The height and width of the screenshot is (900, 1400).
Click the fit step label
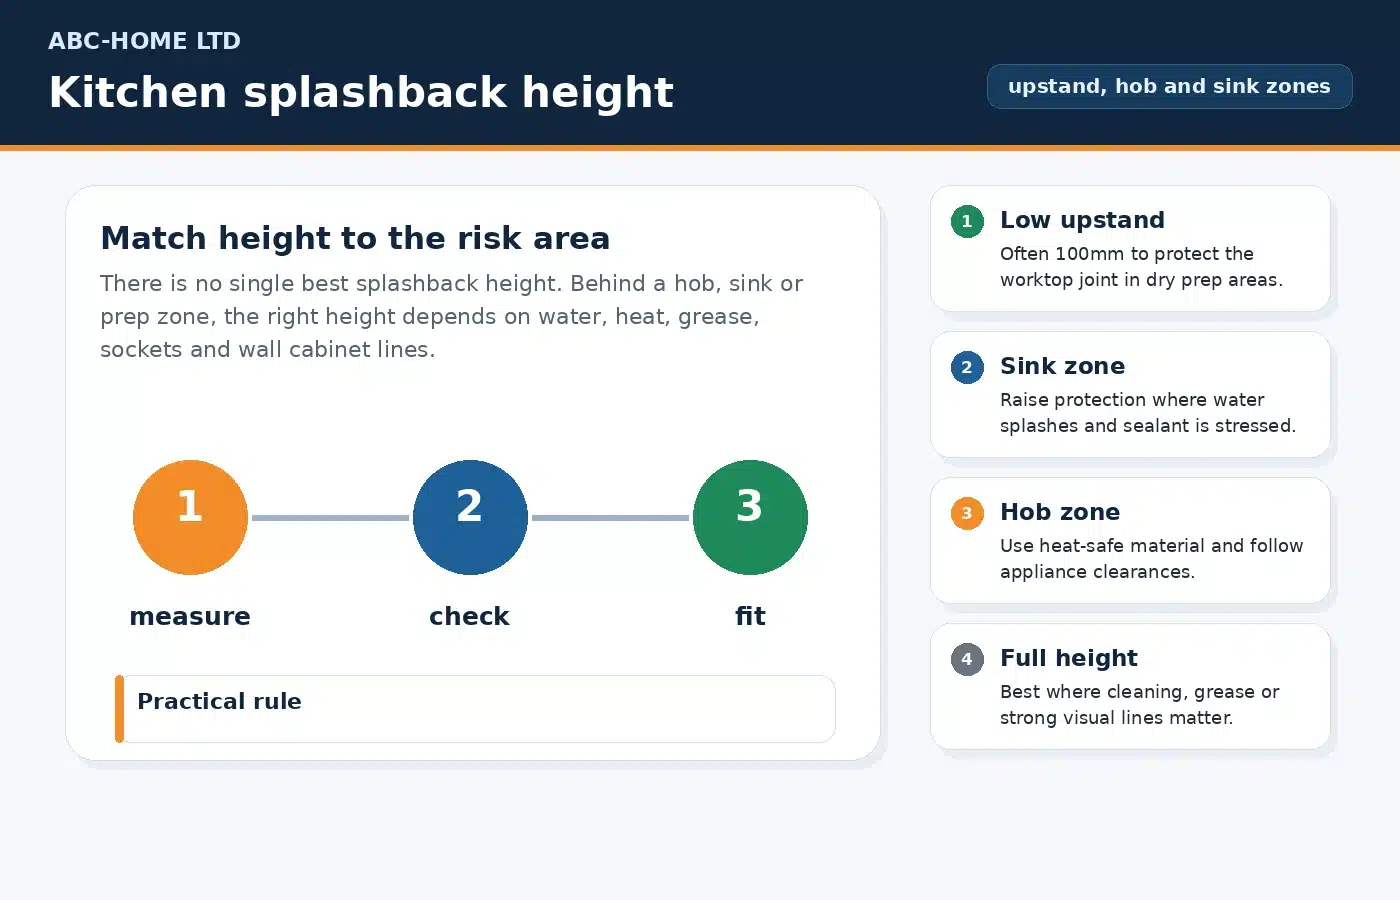coord(750,616)
